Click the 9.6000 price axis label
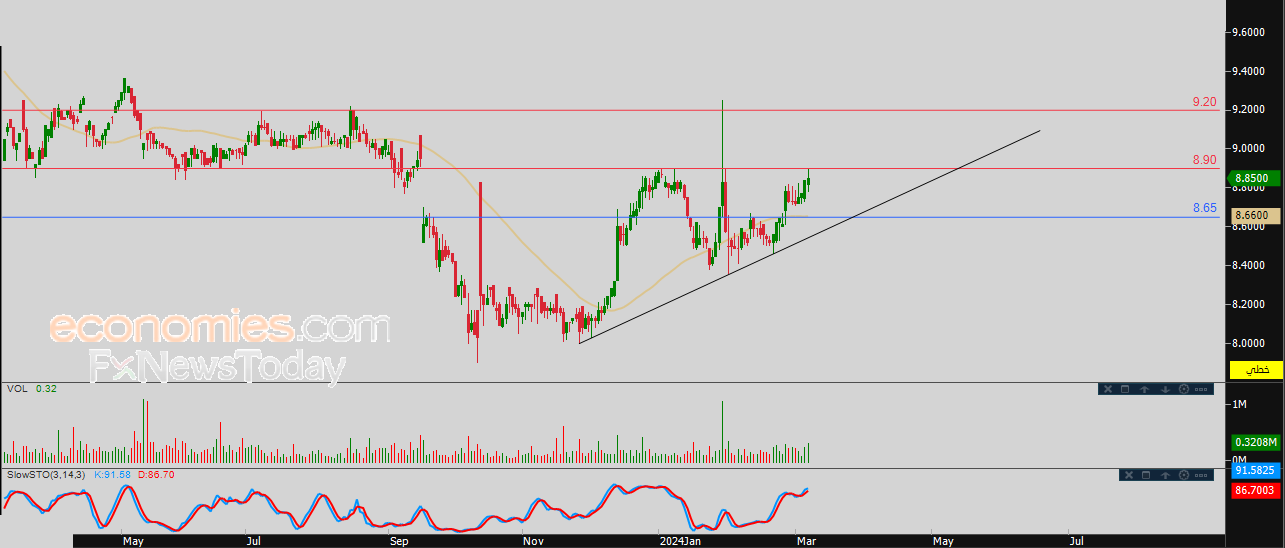The width and height of the screenshot is (1285, 548). [1250, 33]
